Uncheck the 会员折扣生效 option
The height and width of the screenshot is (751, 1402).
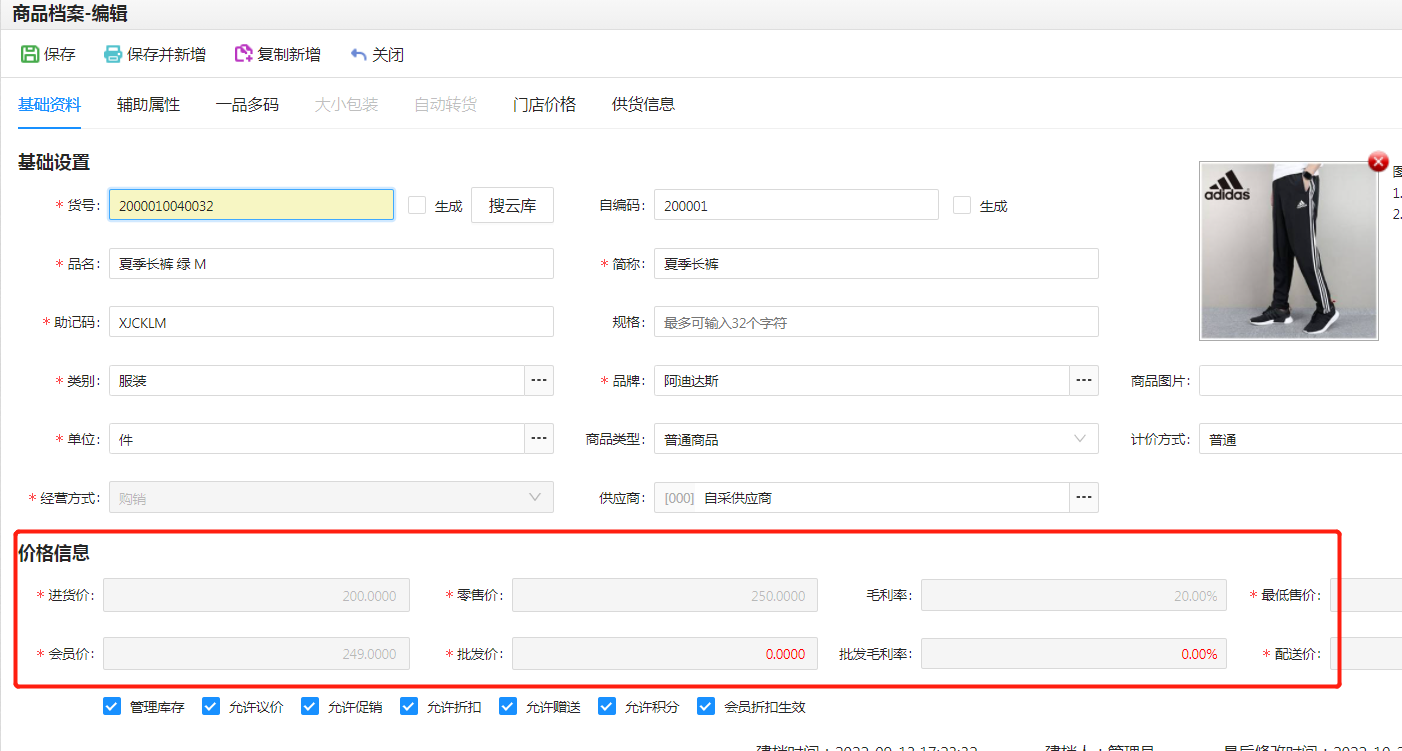click(x=706, y=706)
